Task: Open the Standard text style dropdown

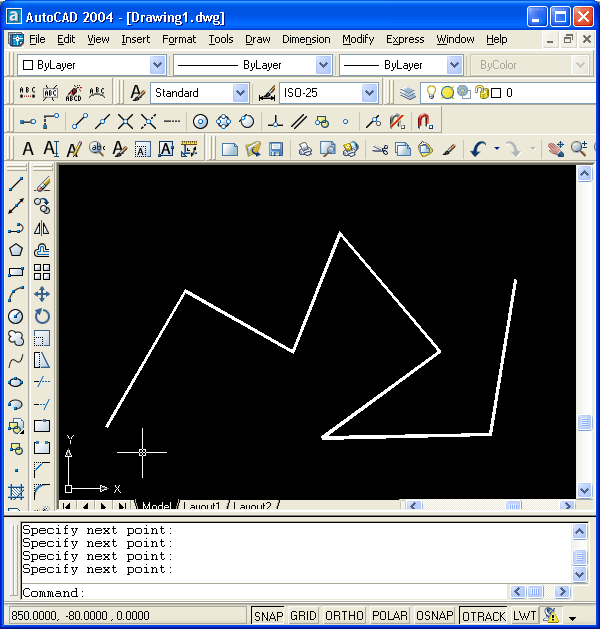Action: coord(240,93)
